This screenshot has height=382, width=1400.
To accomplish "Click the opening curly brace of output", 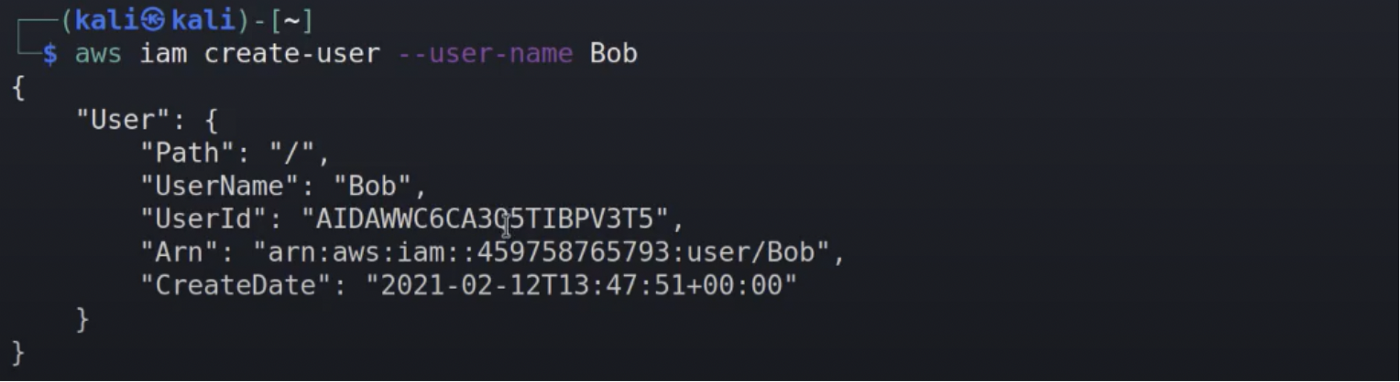I will (17, 88).
